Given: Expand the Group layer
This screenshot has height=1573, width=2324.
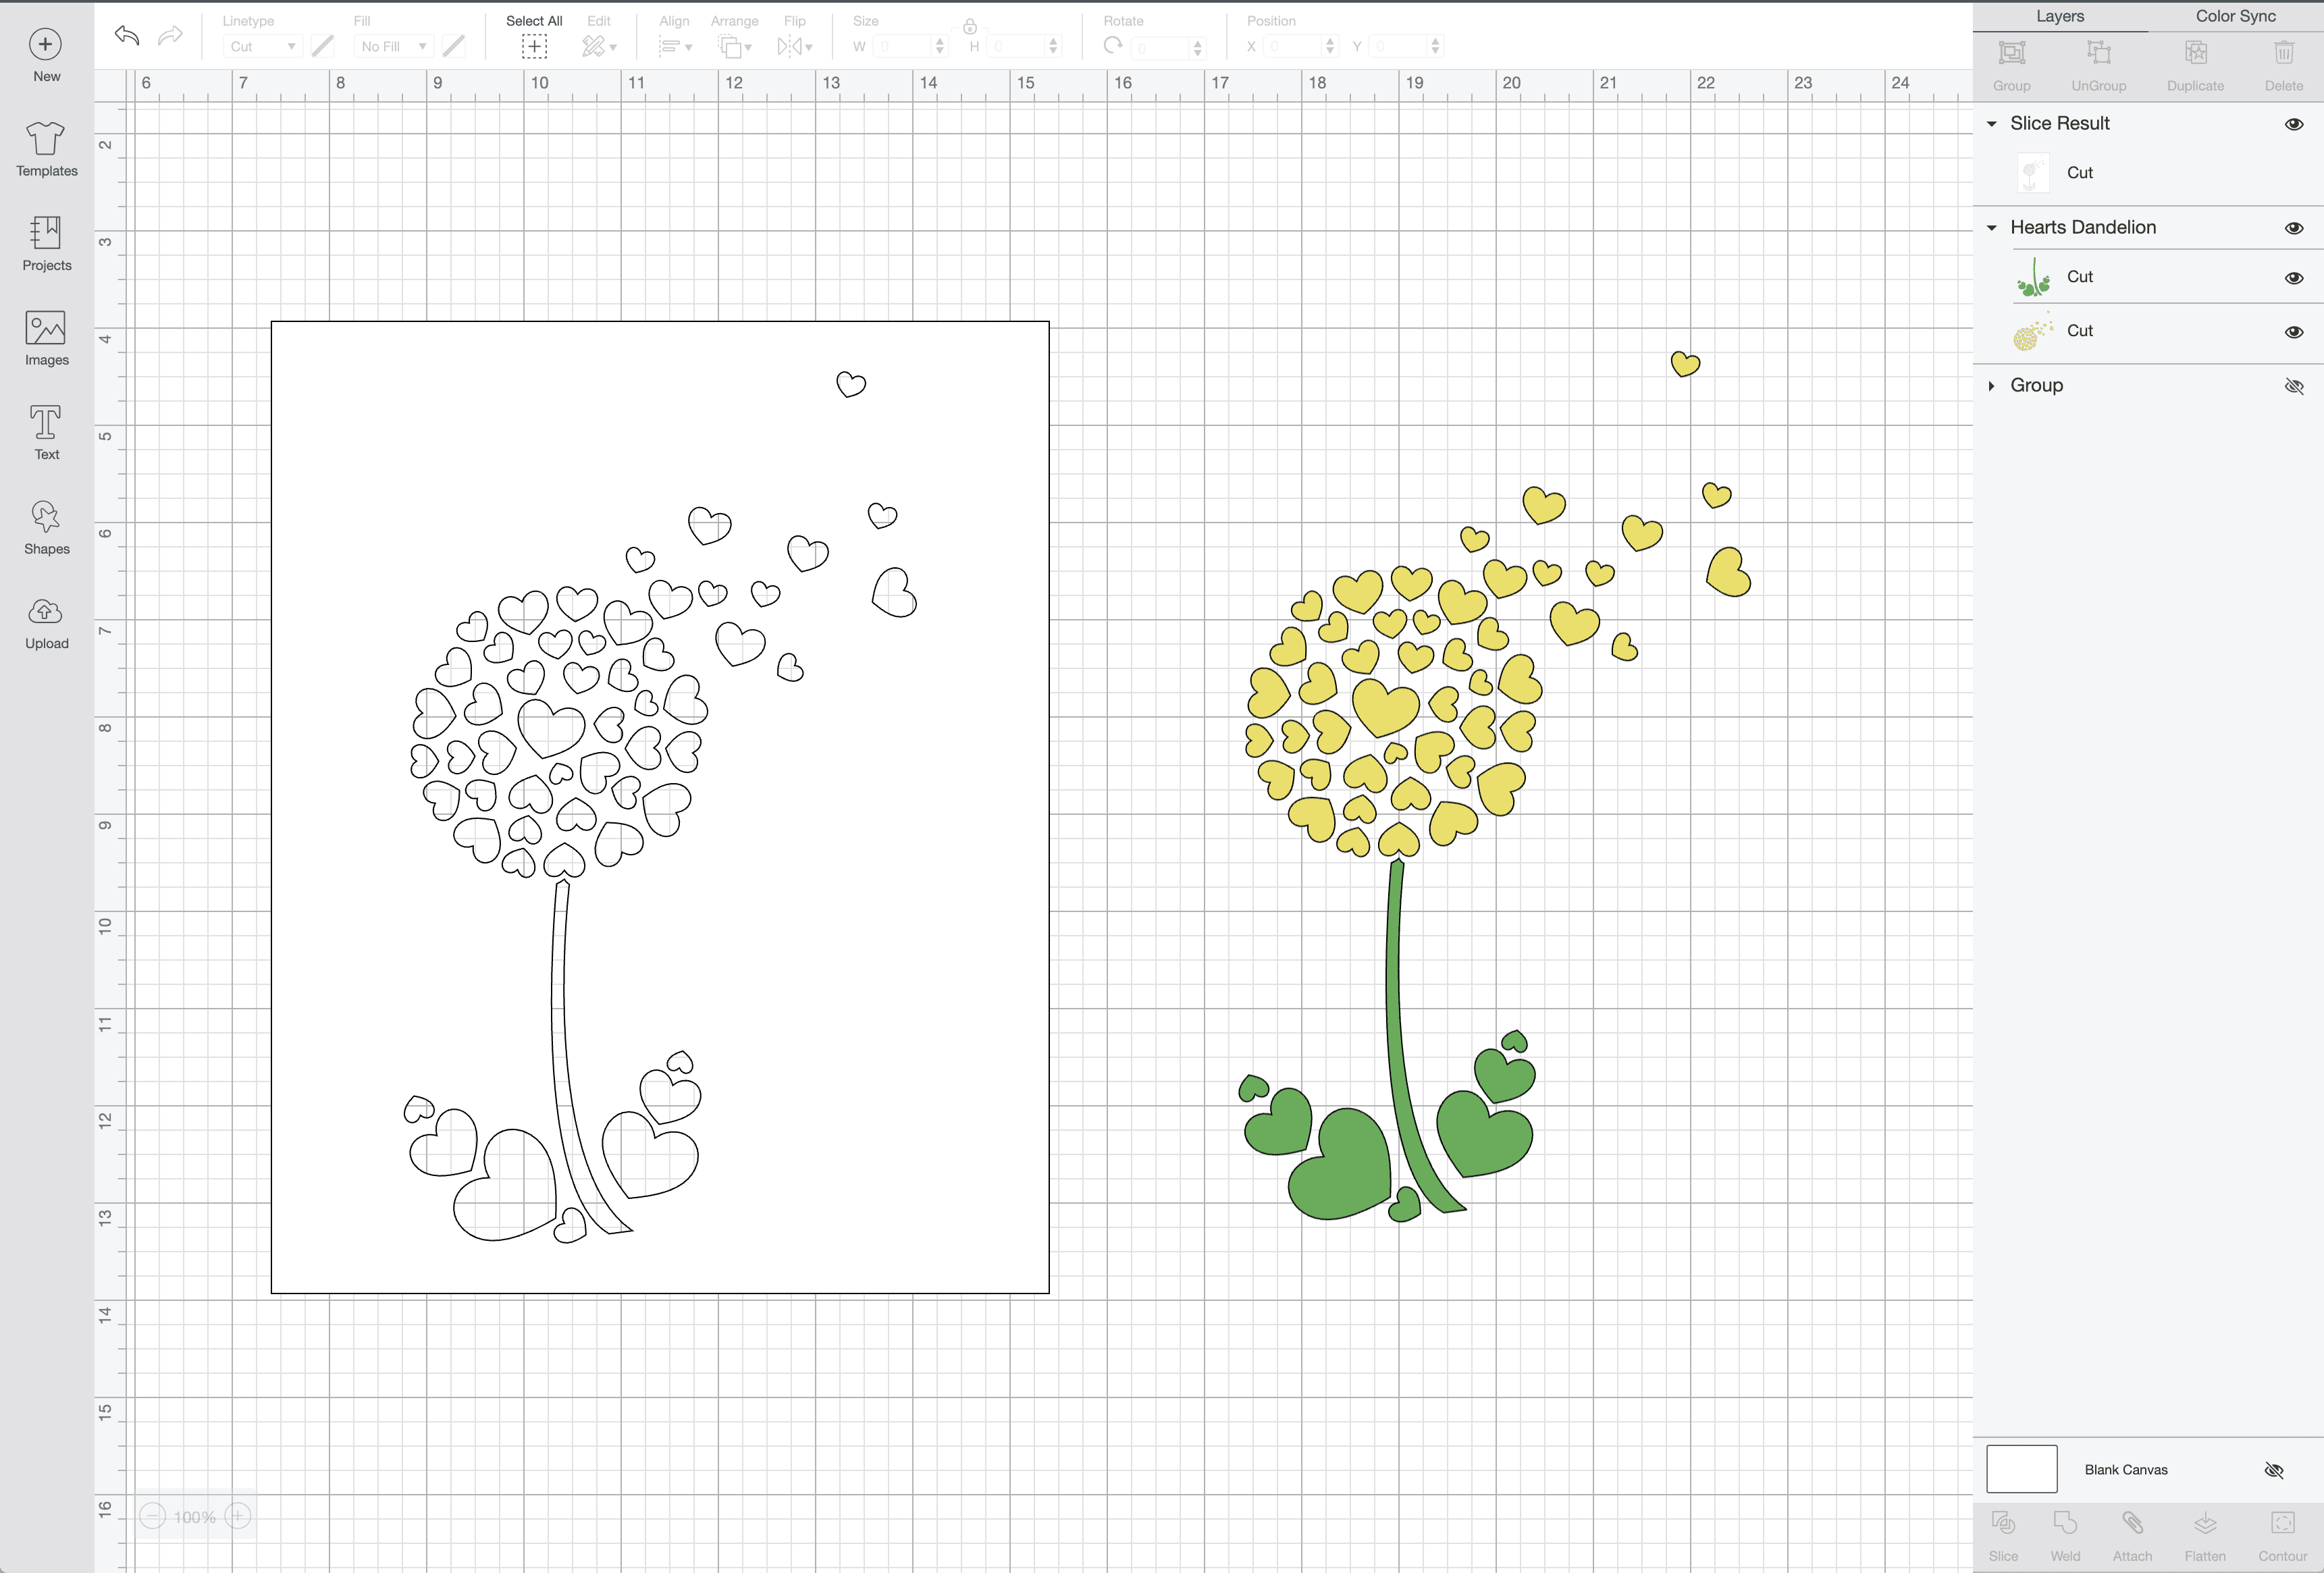Looking at the screenshot, I should click(1991, 386).
